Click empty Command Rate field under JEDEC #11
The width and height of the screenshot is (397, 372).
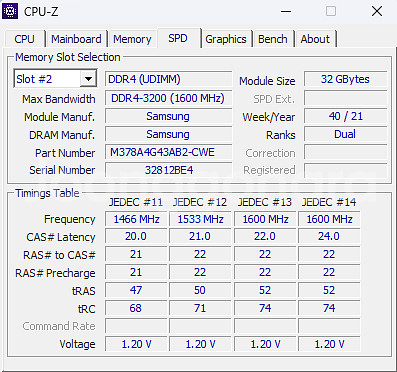point(136,326)
